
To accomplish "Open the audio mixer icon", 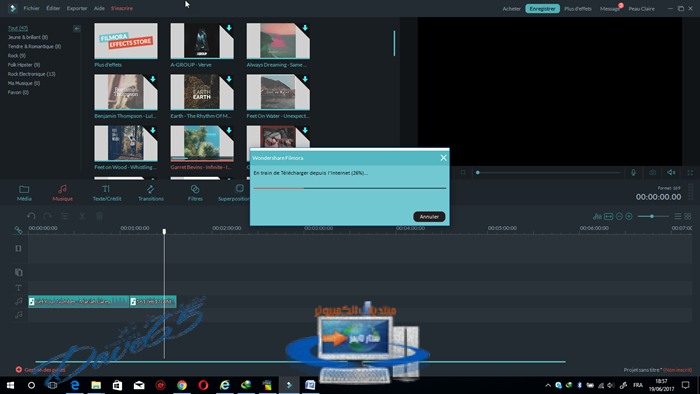I will [x=597, y=216].
